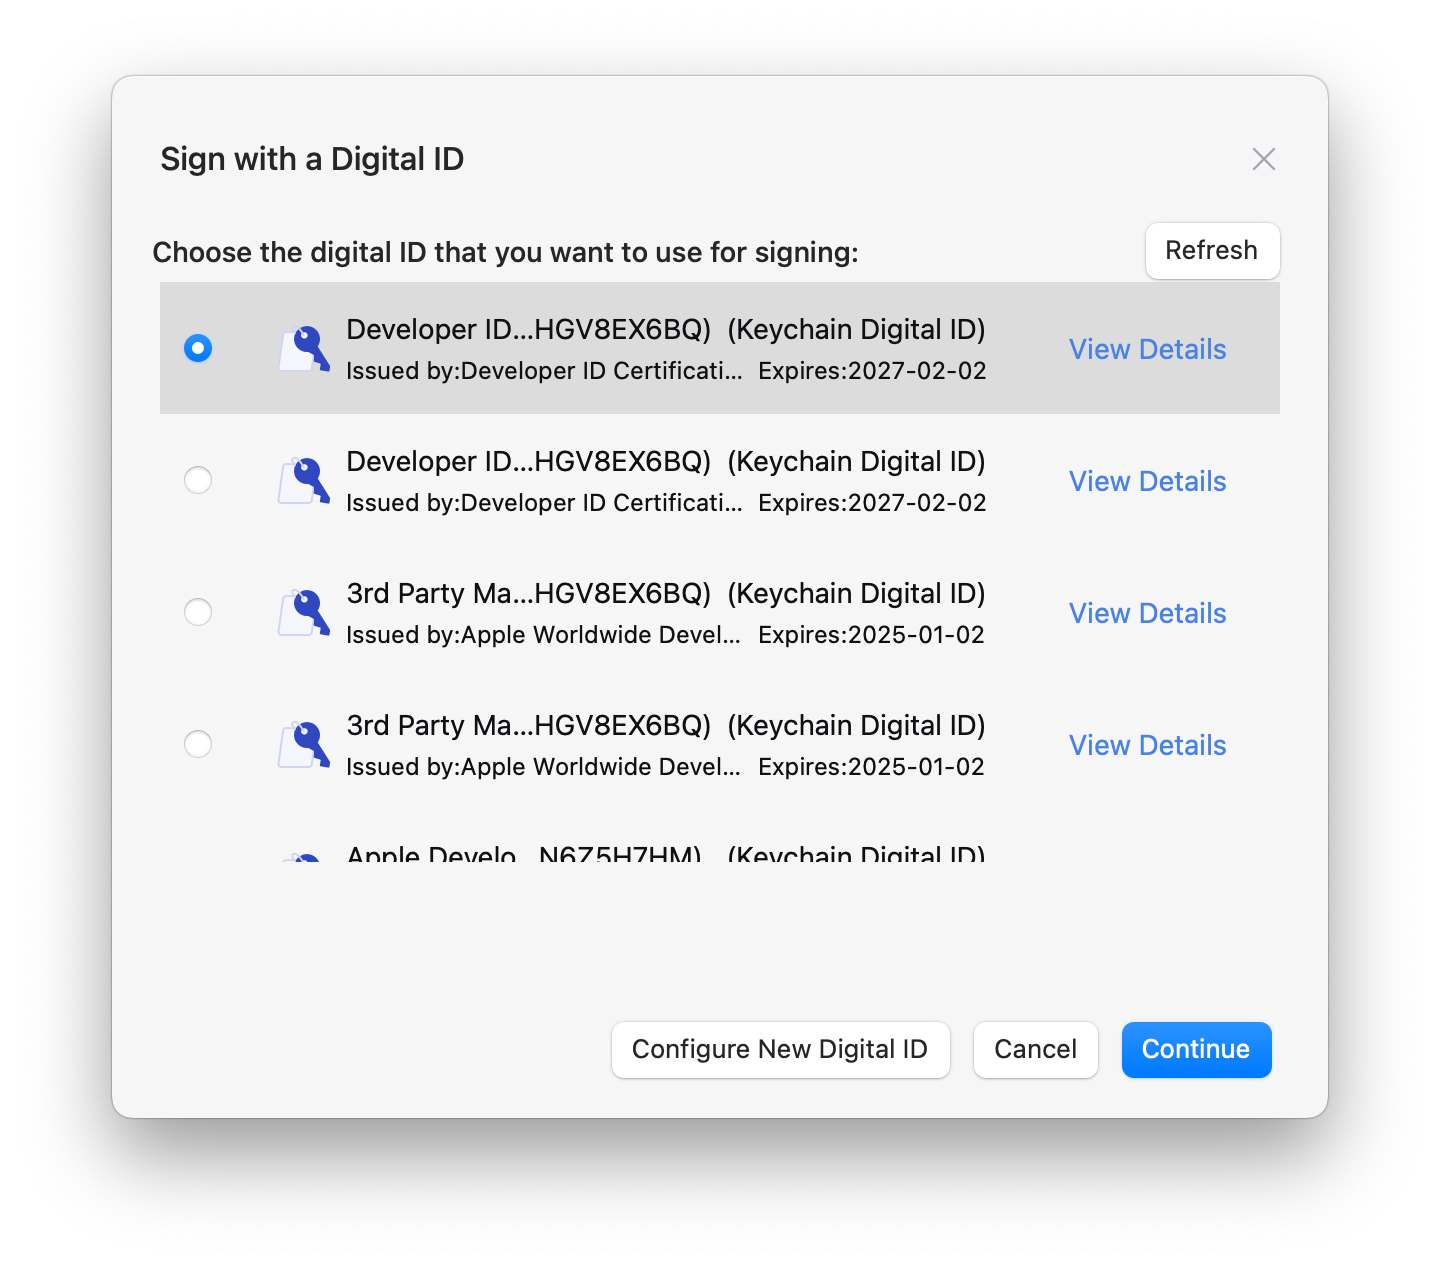This screenshot has height=1266, width=1440.
Task: Open View Details for the second Developer ID
Action: pyautogui.click(x=1147, y=481)
